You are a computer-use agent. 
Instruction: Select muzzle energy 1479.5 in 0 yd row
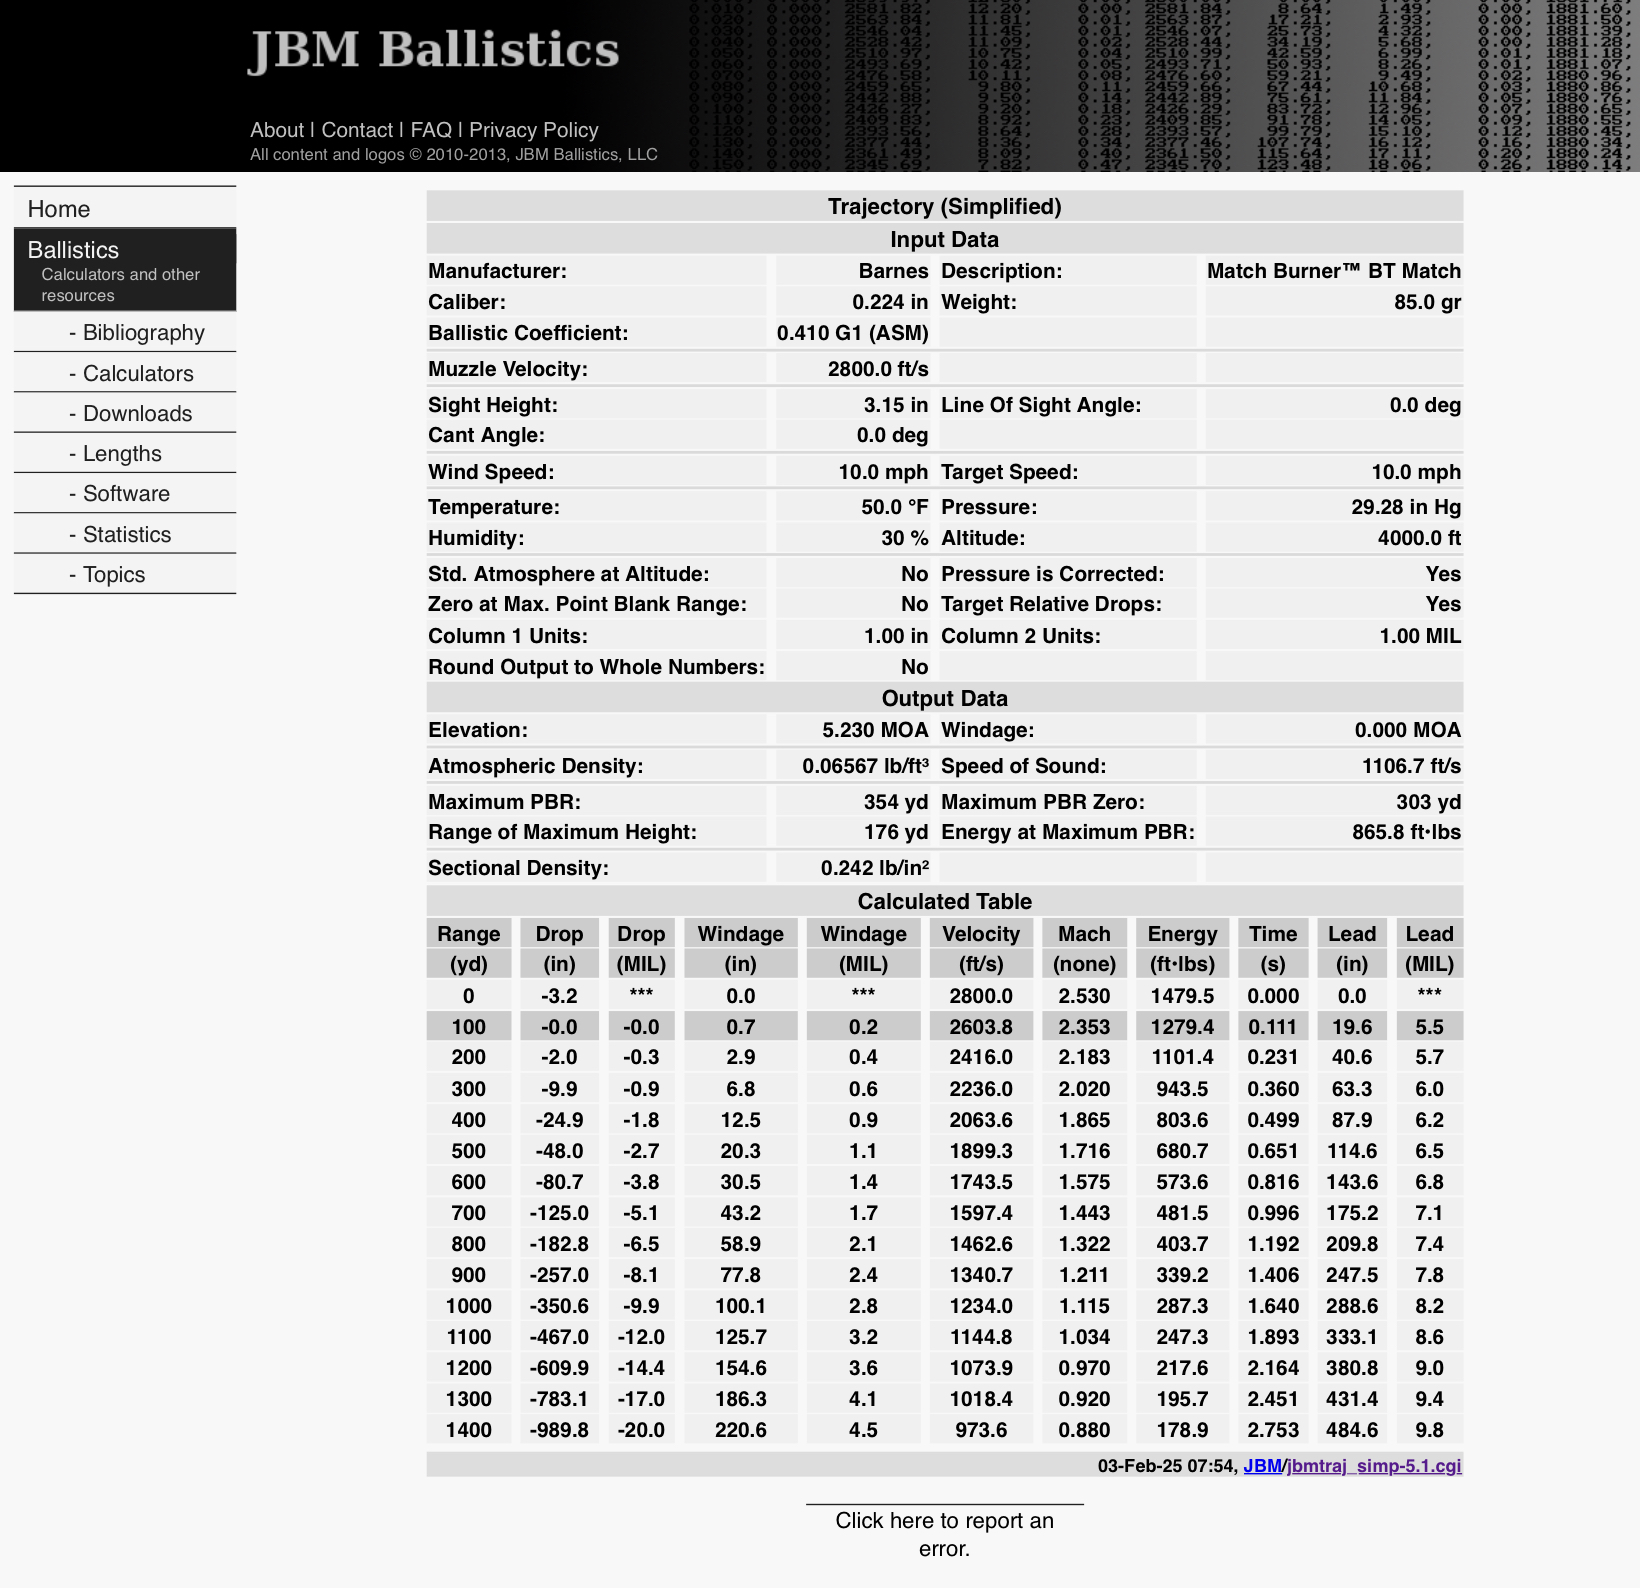1182,996
